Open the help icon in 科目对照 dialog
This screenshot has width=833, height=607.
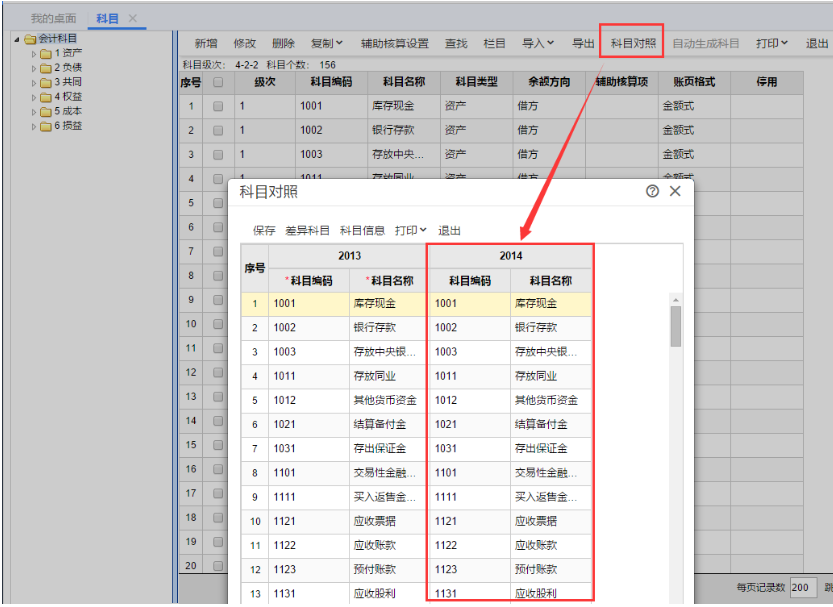(x=652, y=191)
